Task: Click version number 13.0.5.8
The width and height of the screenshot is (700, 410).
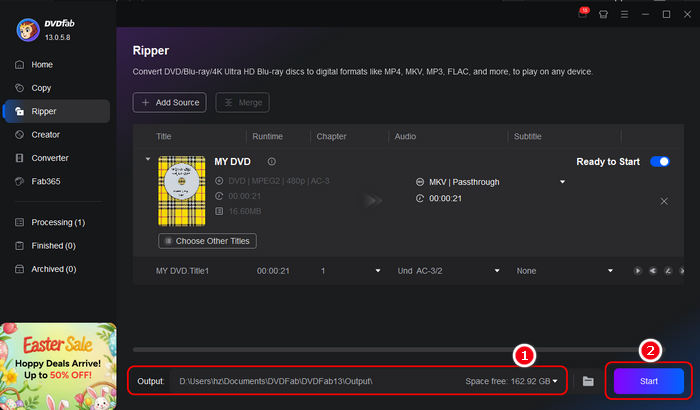Action: tap(58, 38)
